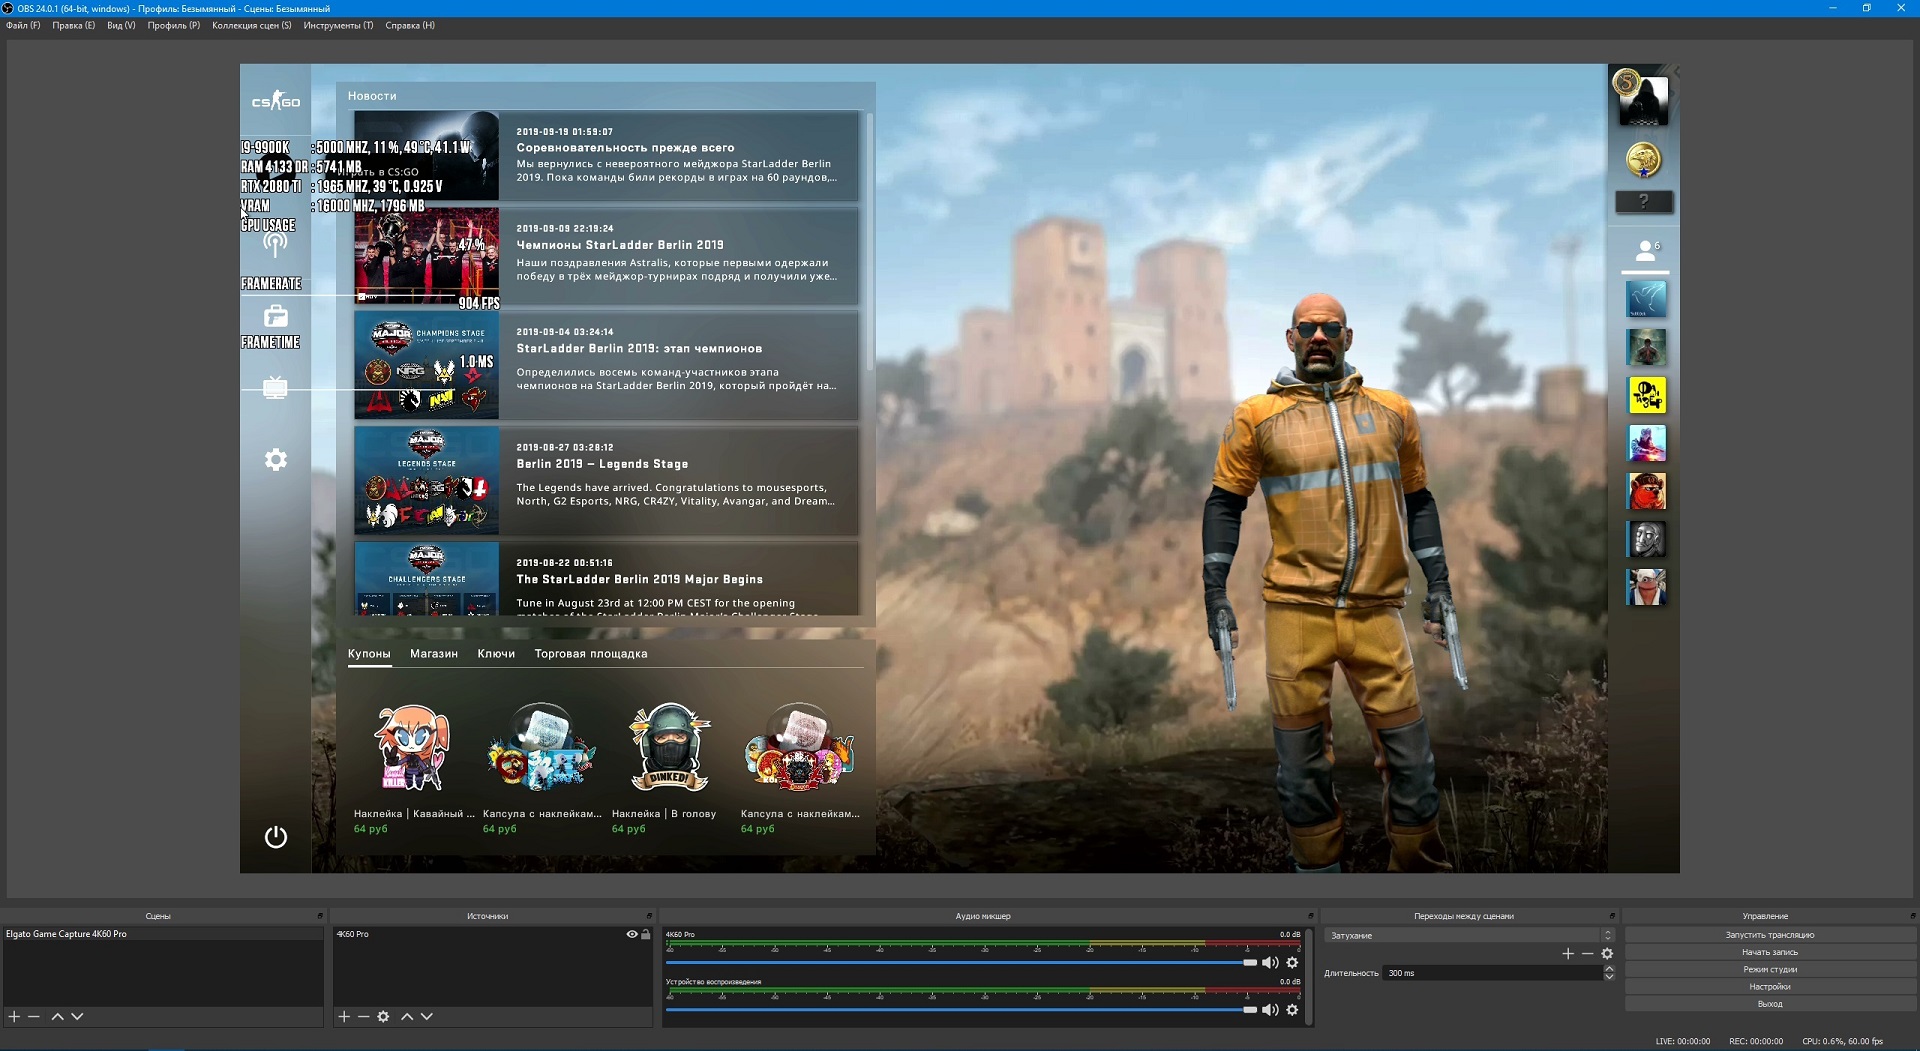This screenshot has width=1920, height=1051.
Task: Click the CS:GO inventory briefcase icon
Action: coord(275,316)
